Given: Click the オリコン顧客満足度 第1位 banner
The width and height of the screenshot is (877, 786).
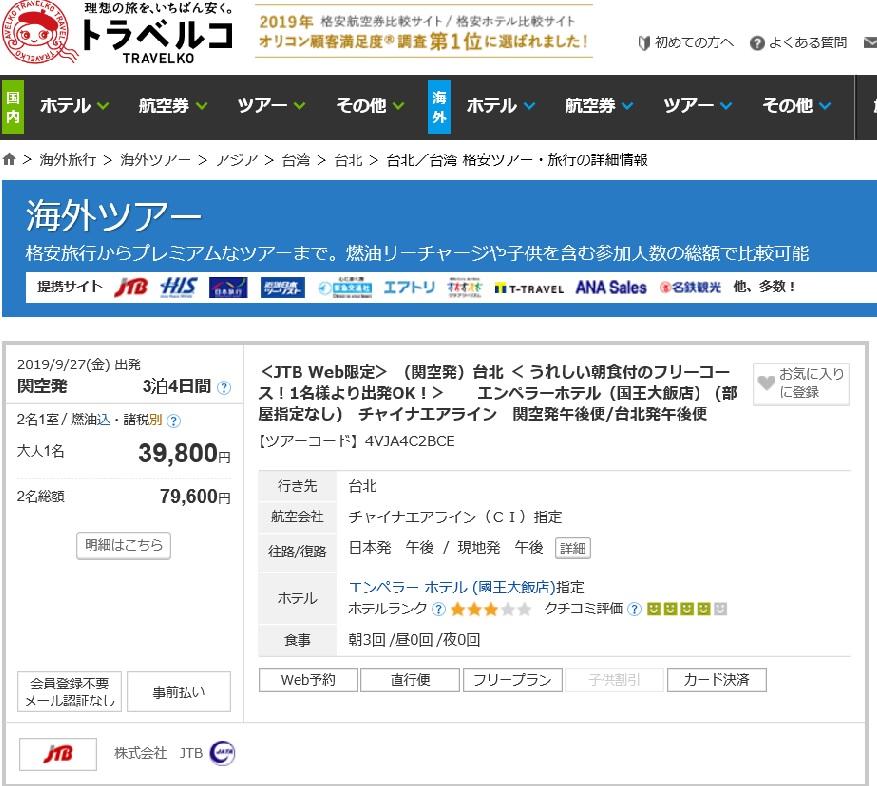Looking at the screenshot, I should (423, 31).
